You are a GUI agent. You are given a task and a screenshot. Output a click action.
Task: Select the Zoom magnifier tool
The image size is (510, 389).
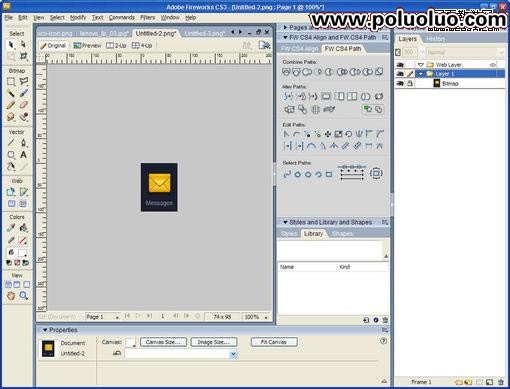click(x=23, y=295)
